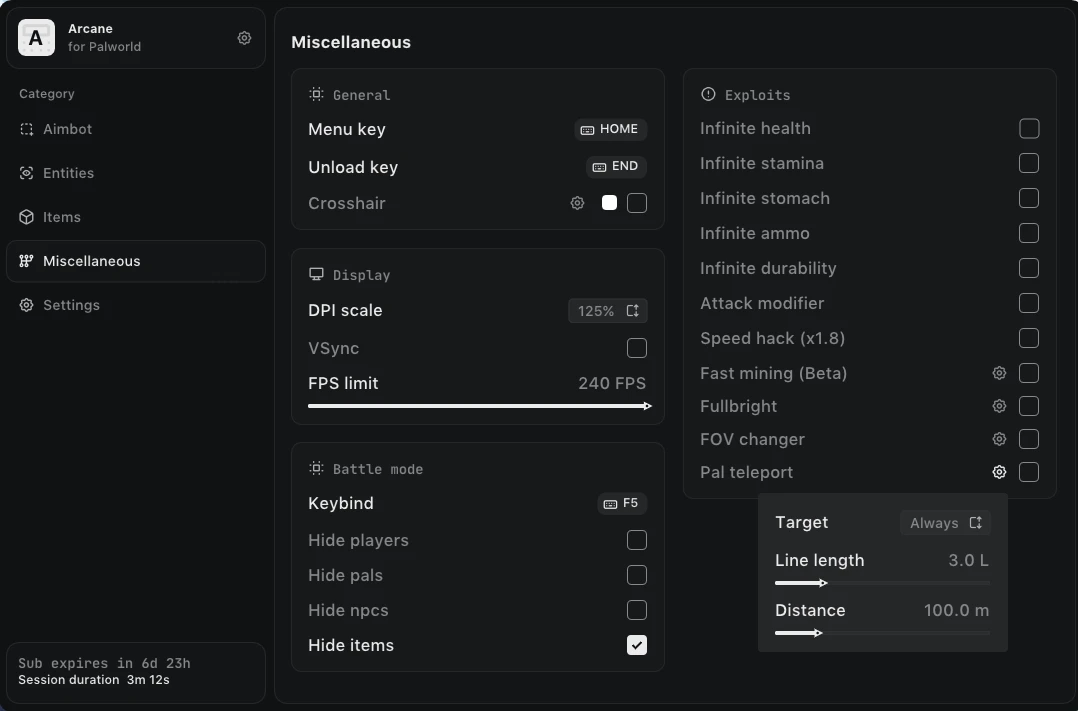Click the FPS limit slider
Screen dimensions: 1078x711
point(479,406)
